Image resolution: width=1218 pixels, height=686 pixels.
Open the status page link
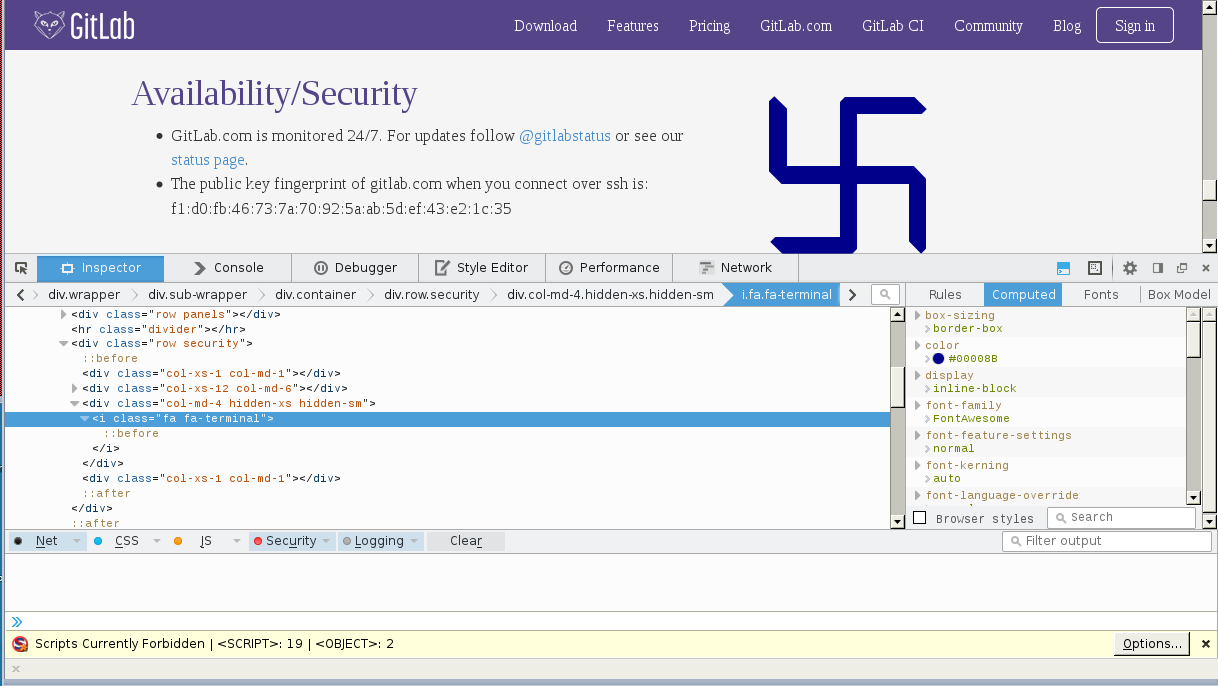(208, 160)
